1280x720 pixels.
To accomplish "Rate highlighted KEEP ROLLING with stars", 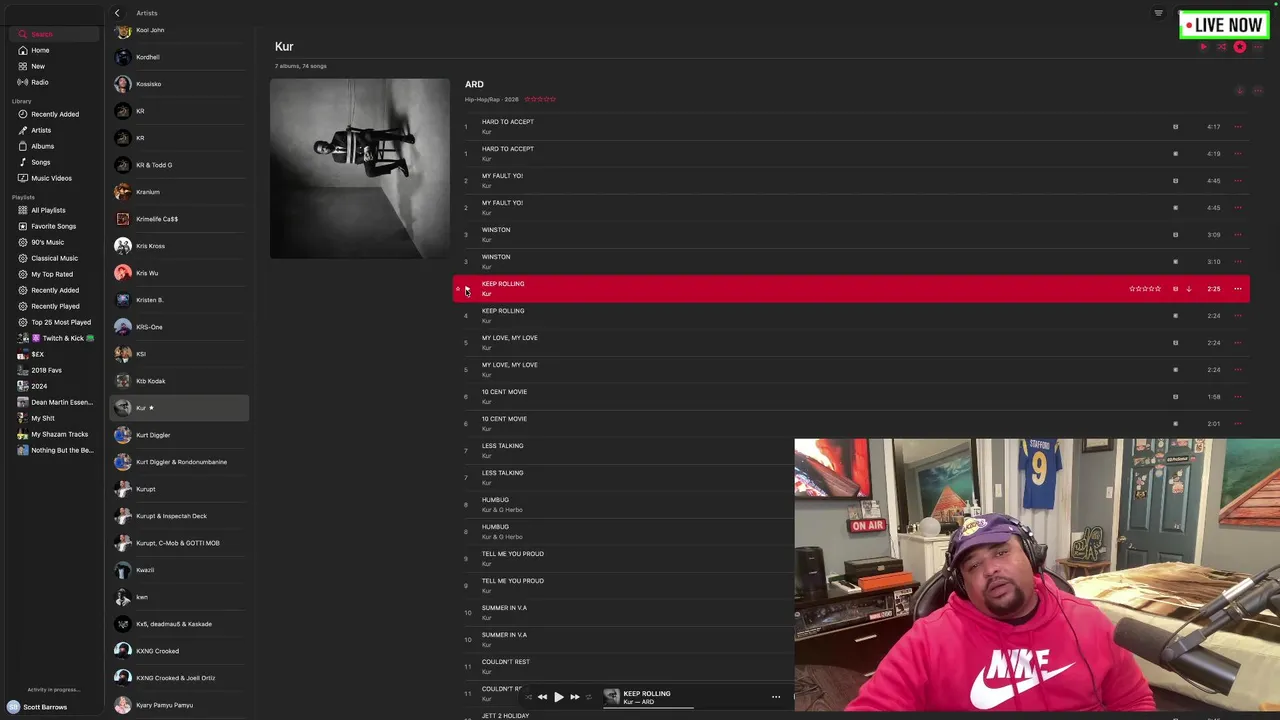I will (1145, 289).
